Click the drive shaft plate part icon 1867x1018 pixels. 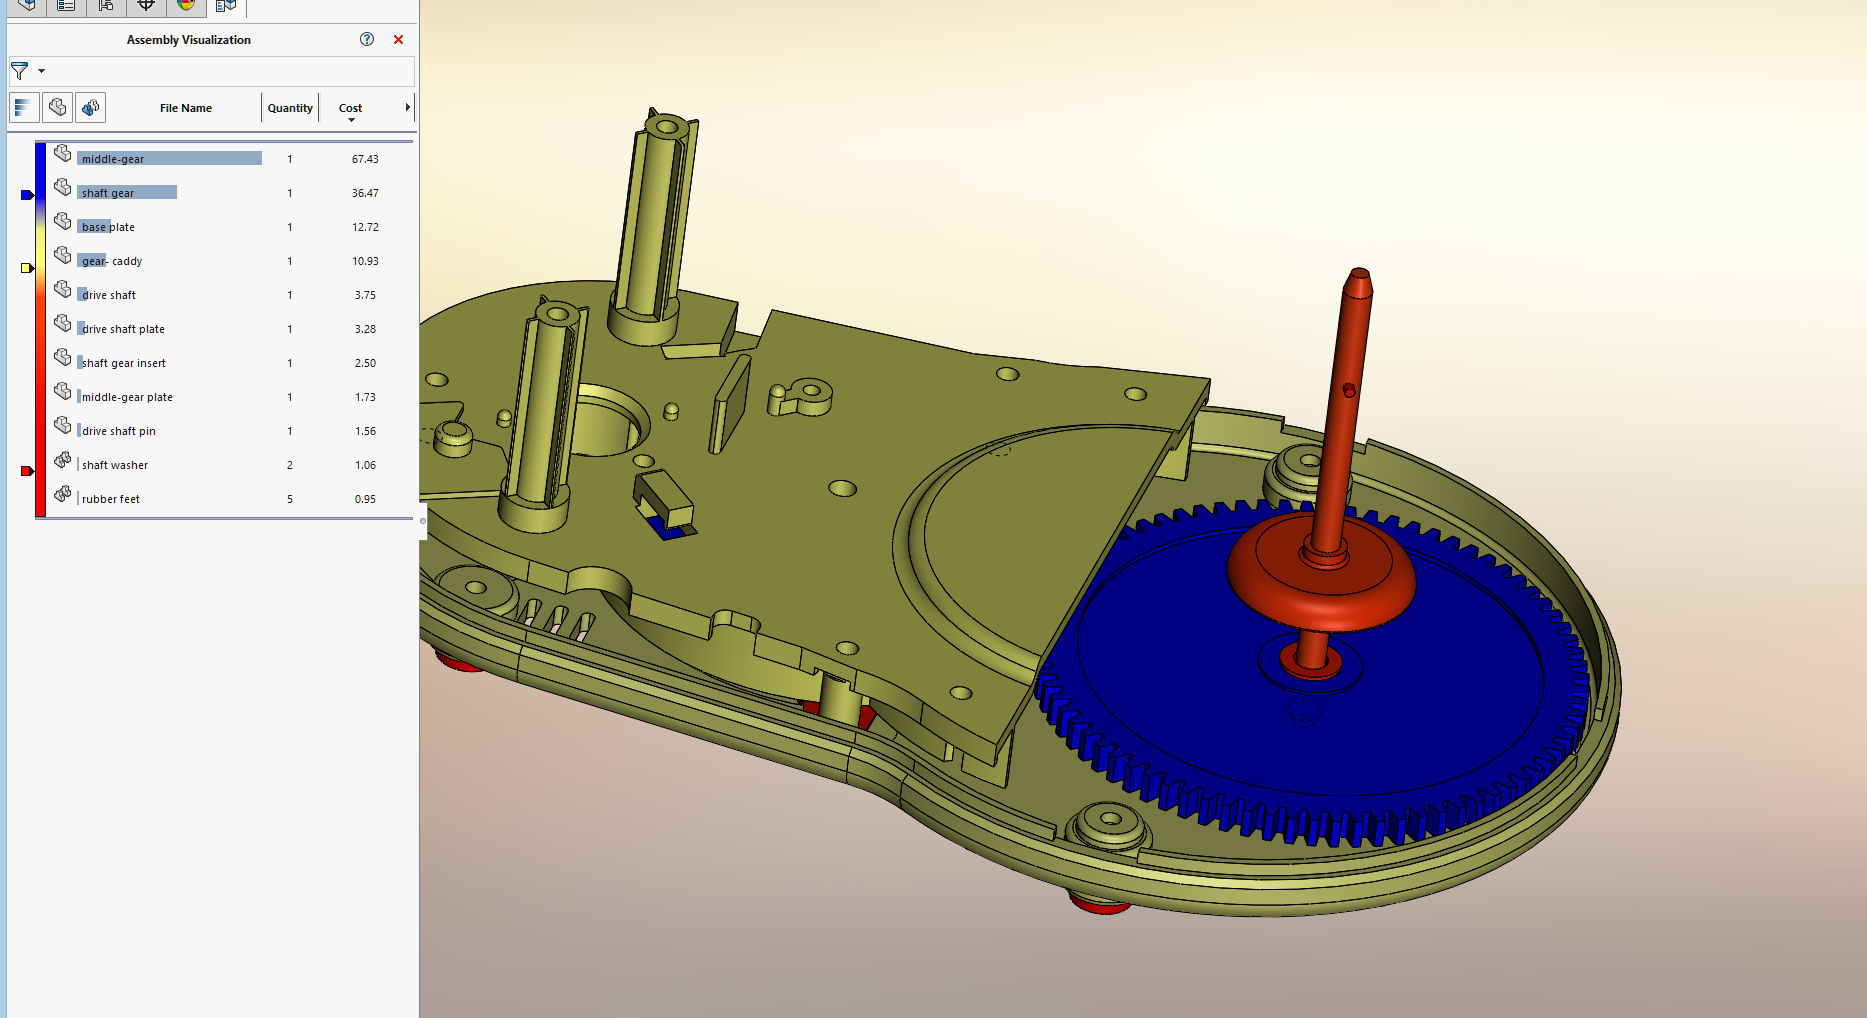pos(62,323)
